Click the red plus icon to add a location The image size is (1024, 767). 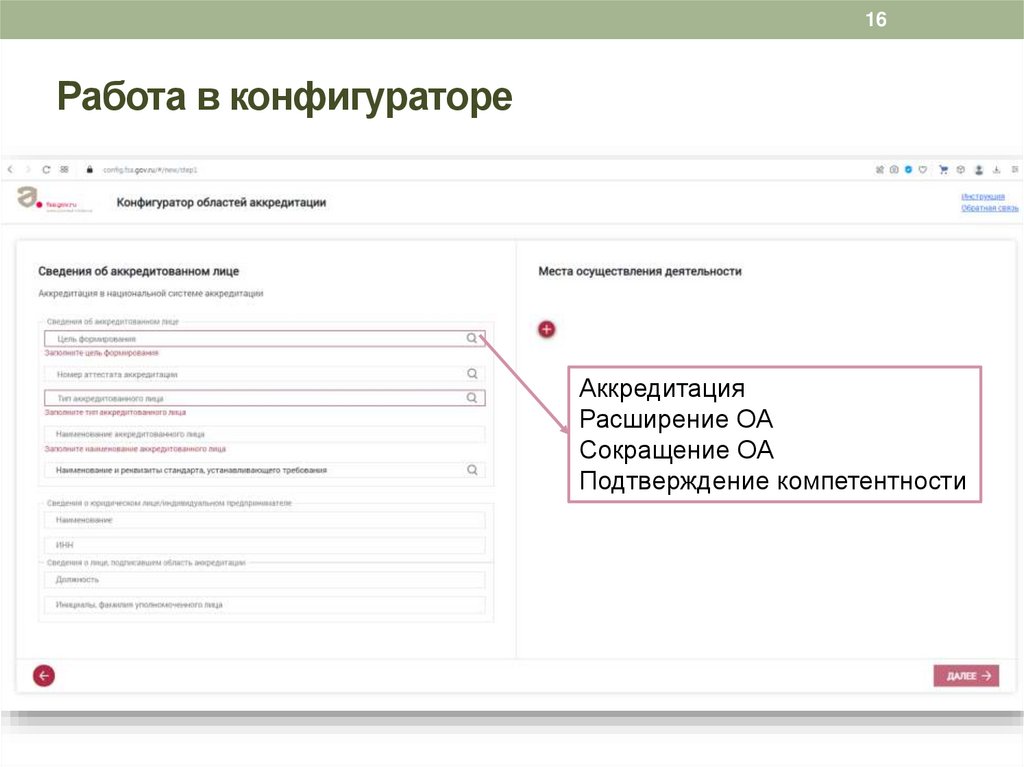546,328
